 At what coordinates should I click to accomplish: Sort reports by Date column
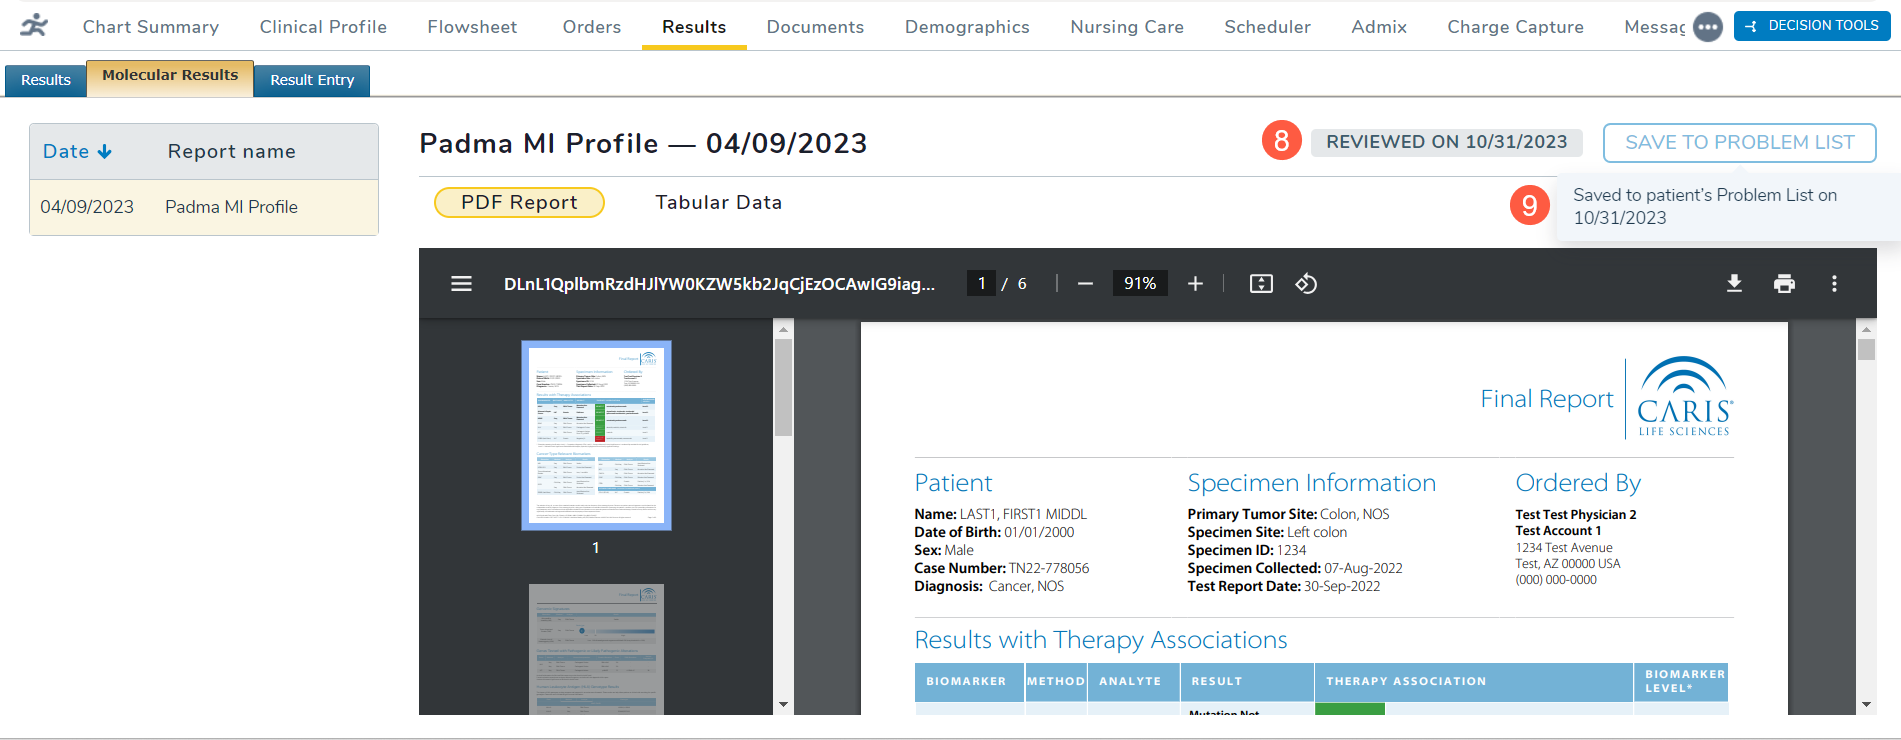tap(77, 152)
